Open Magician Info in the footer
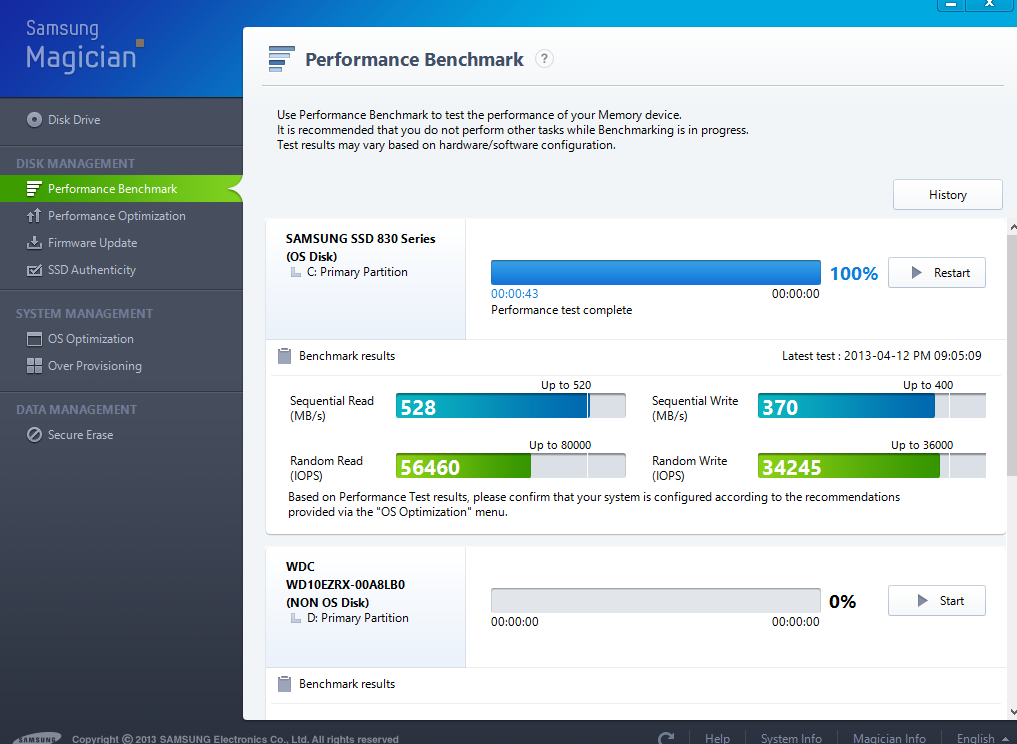 tap(889, 738)
